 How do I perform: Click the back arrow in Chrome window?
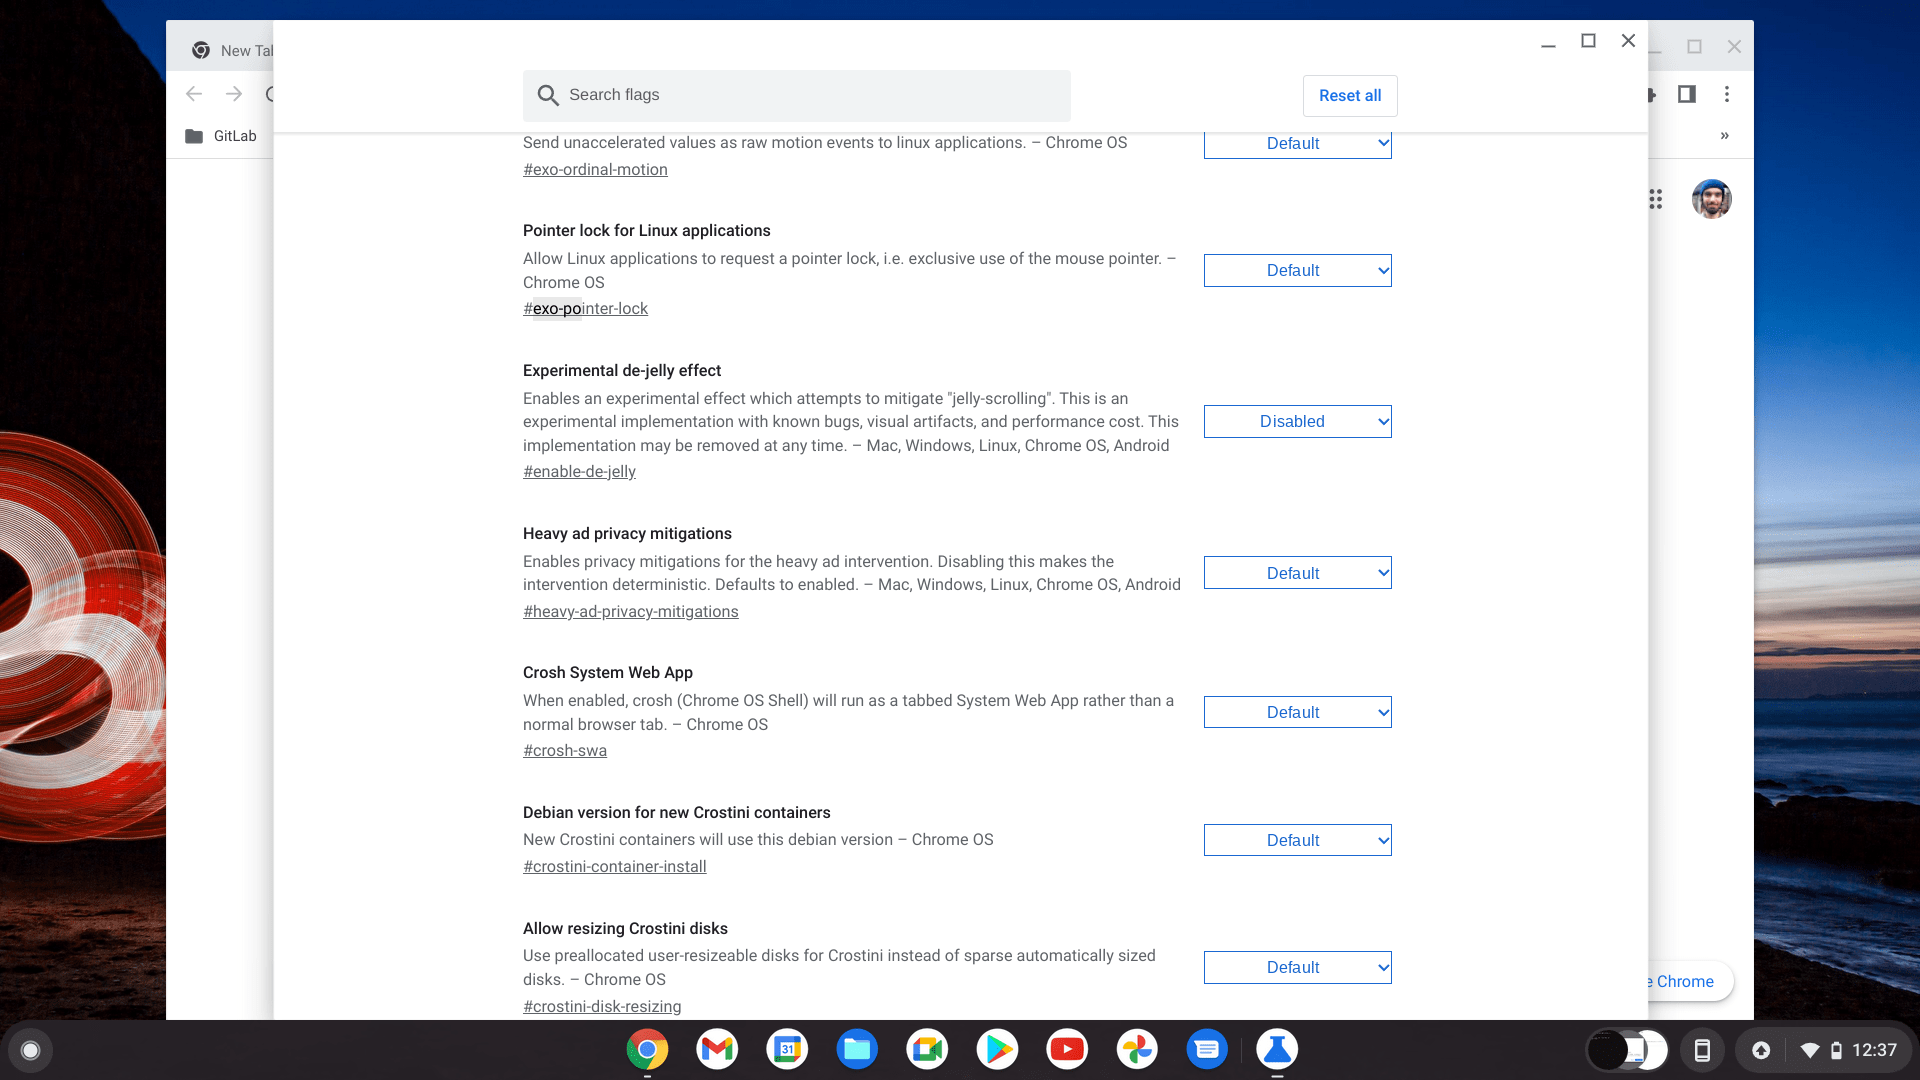(194, 94)
